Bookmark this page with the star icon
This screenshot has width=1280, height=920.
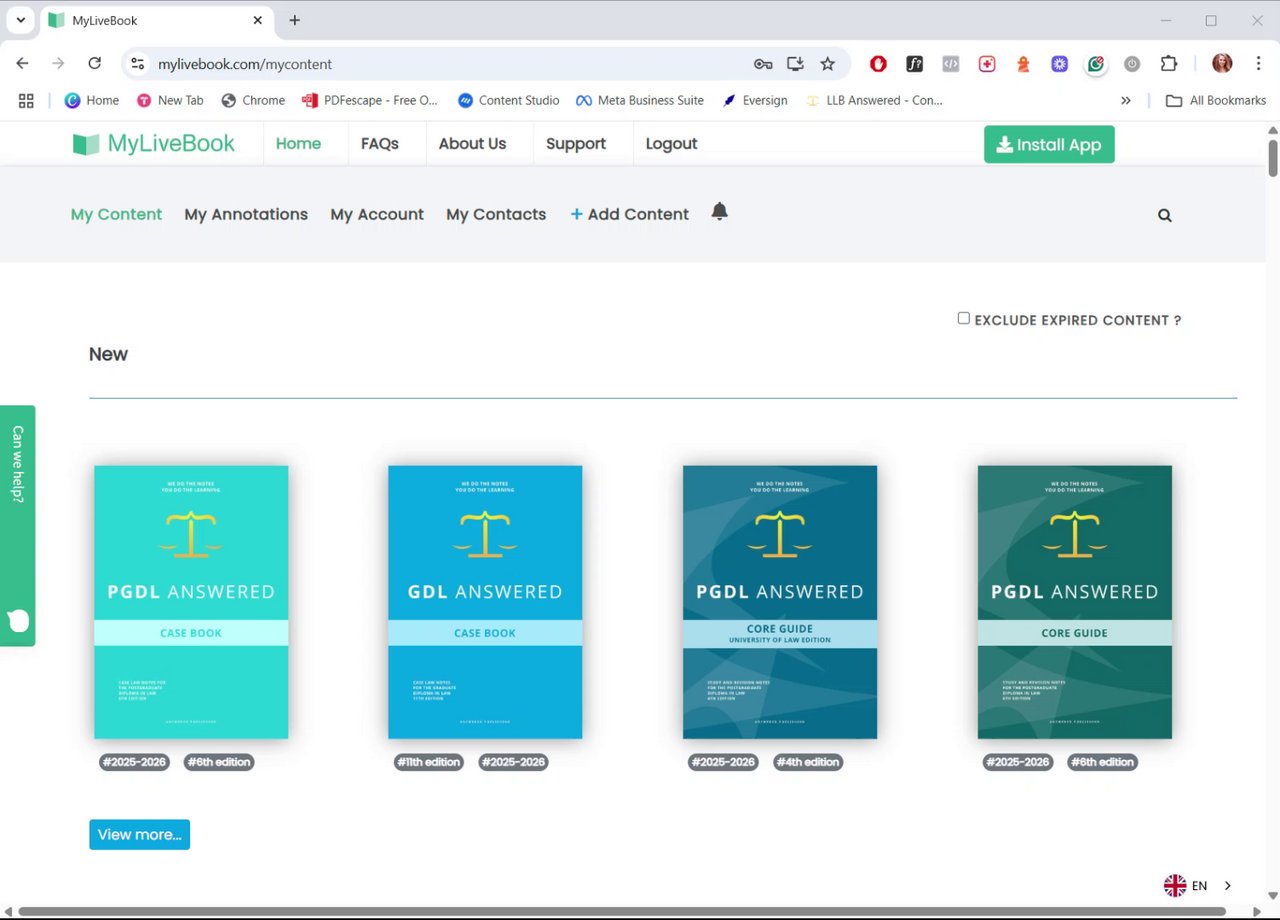[x=827, y=64]
